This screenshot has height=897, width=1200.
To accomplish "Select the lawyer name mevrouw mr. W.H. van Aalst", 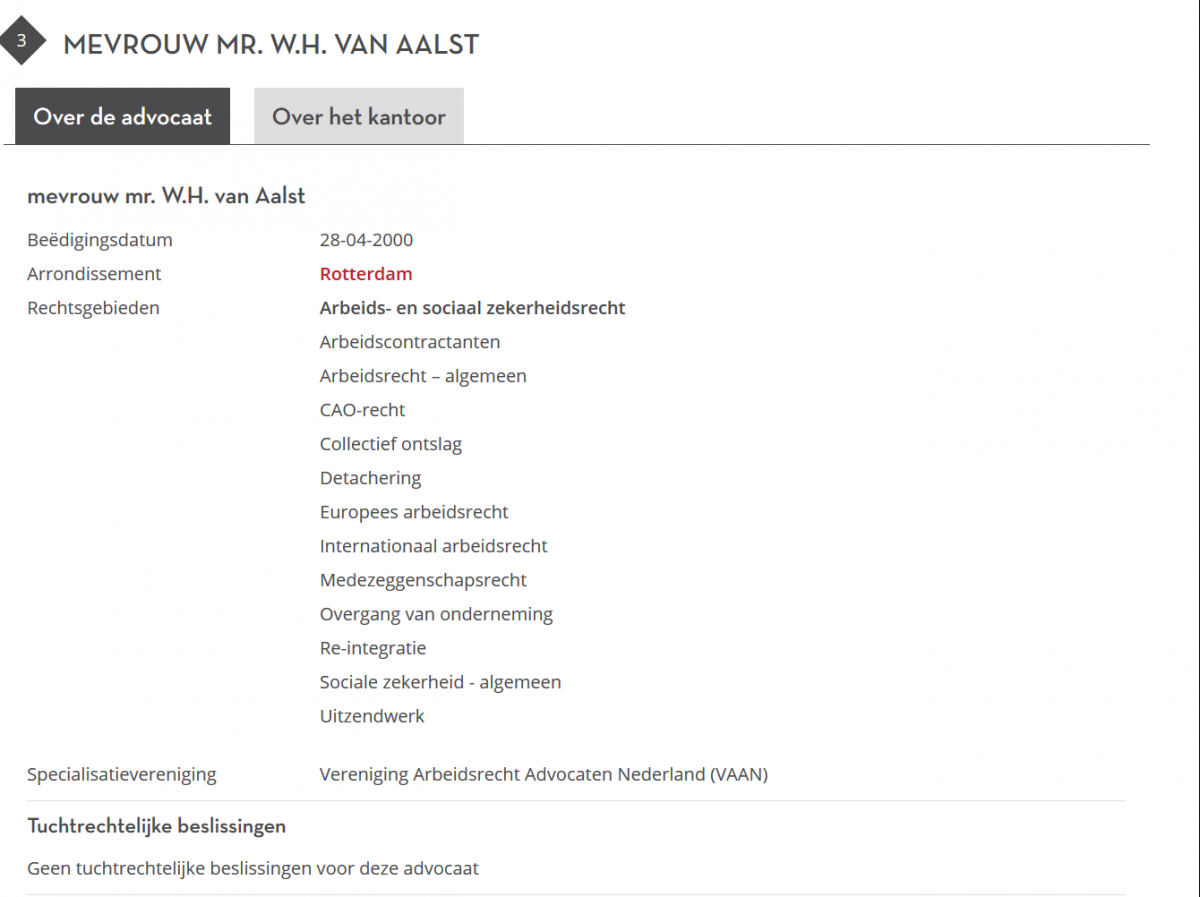I will click(x=166, y=195).
